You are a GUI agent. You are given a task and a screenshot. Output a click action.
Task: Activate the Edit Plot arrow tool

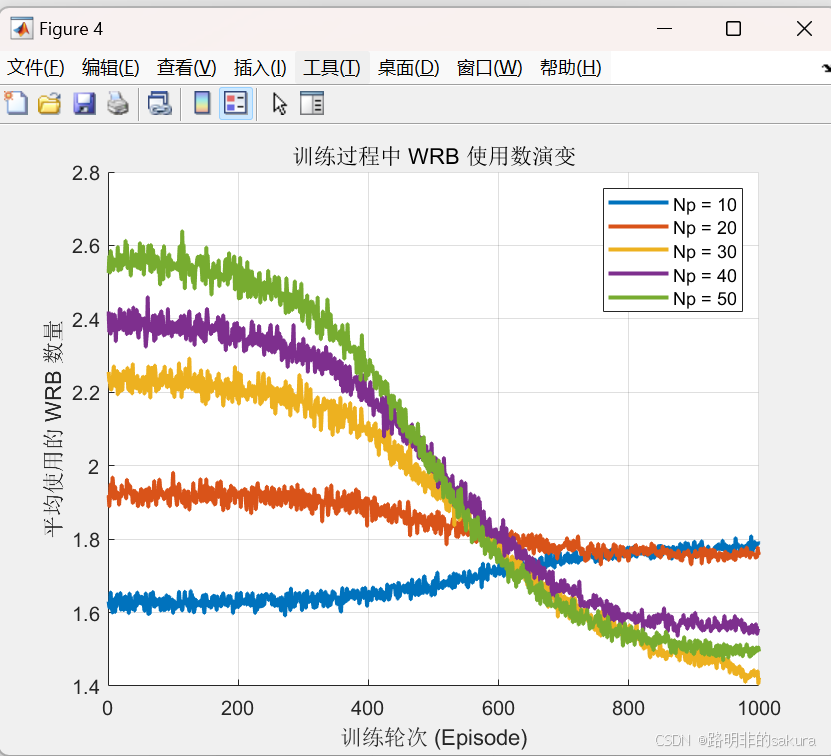click(x=279, y=103)
